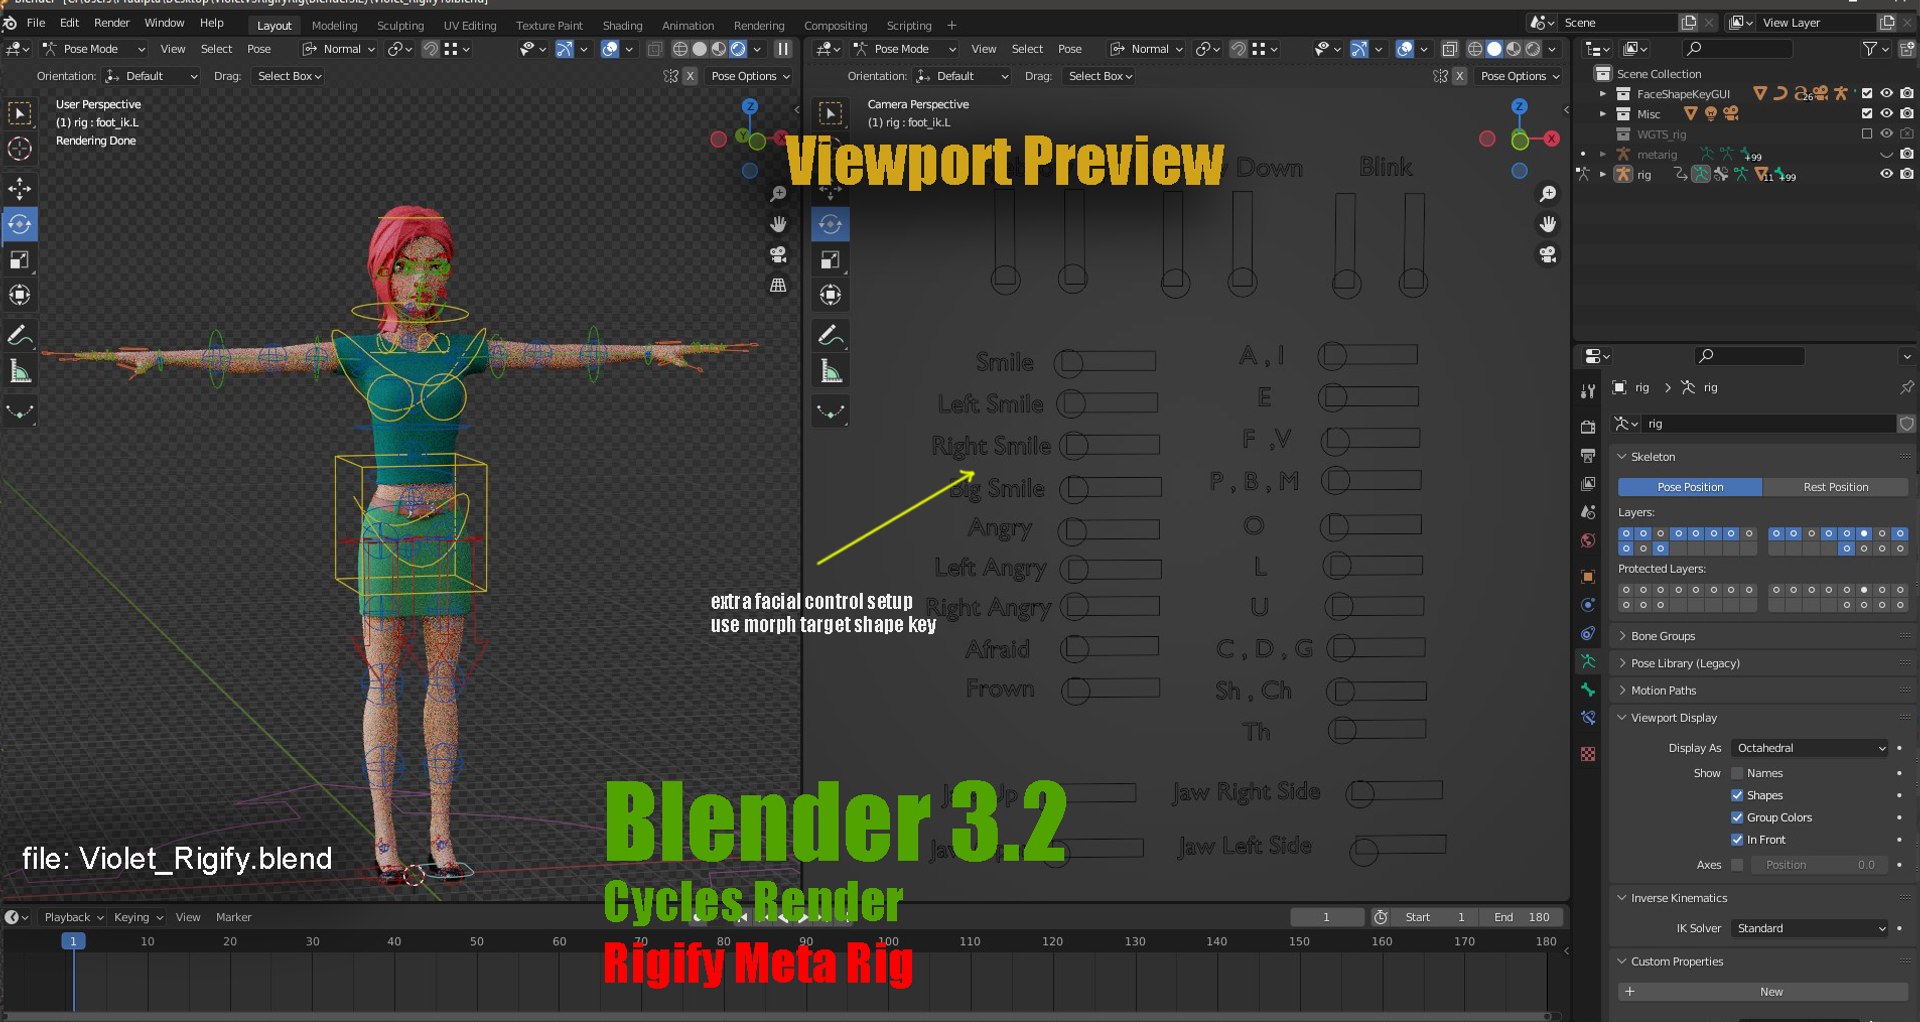Click the Pose Position button
The height and width of the screenshot is (1022, 1920).
pos(1690,487)
